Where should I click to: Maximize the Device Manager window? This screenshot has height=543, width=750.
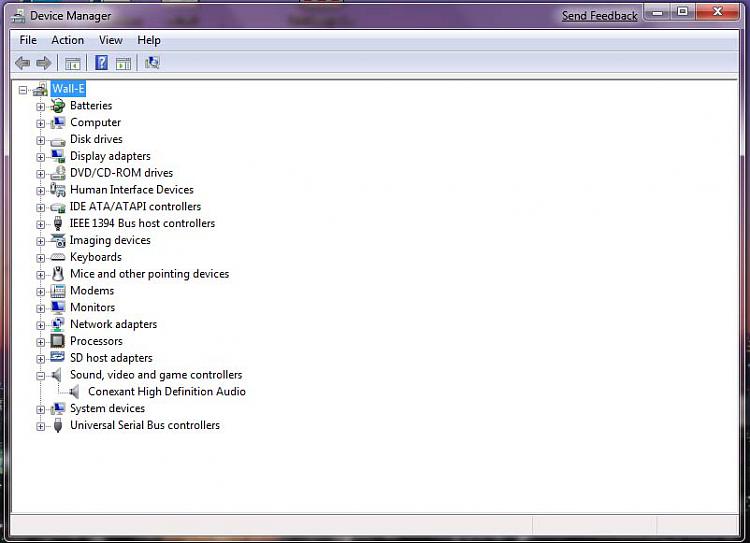click(683, 11)
